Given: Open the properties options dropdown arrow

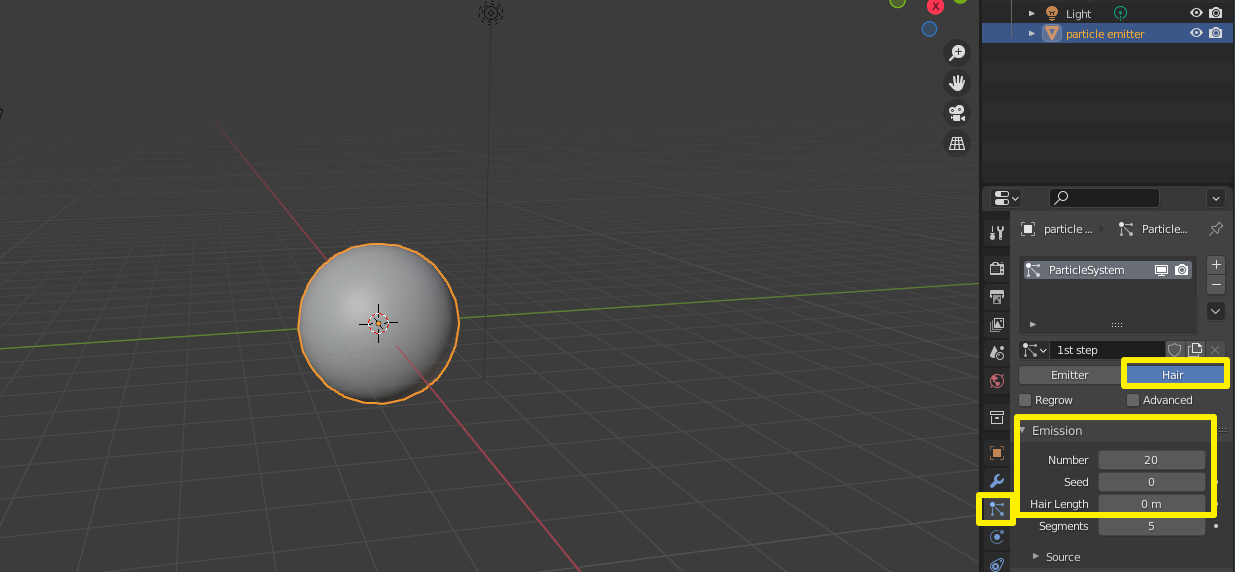Looking at the screenshot, I should [x=1216, y=199].
